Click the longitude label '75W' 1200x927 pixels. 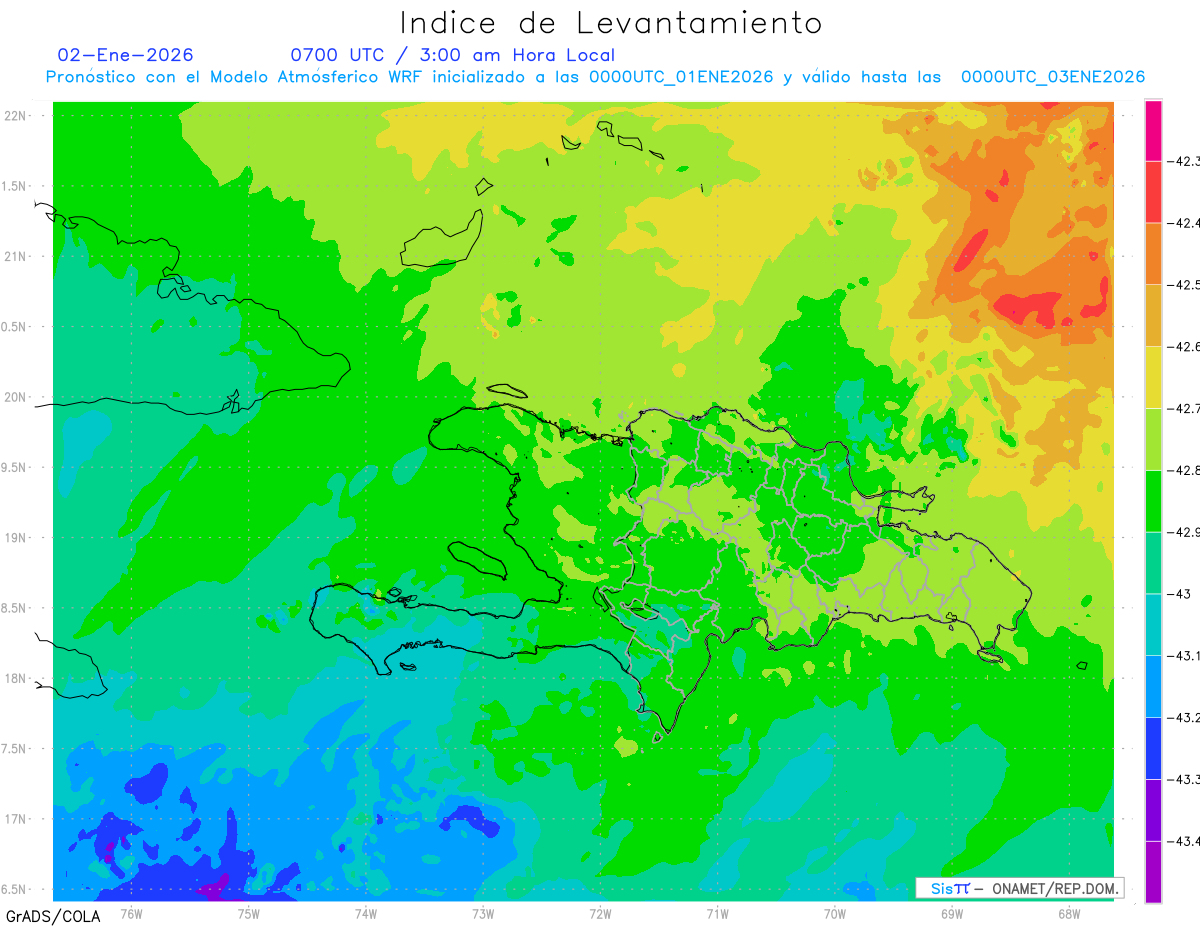[x=249, y=913]
